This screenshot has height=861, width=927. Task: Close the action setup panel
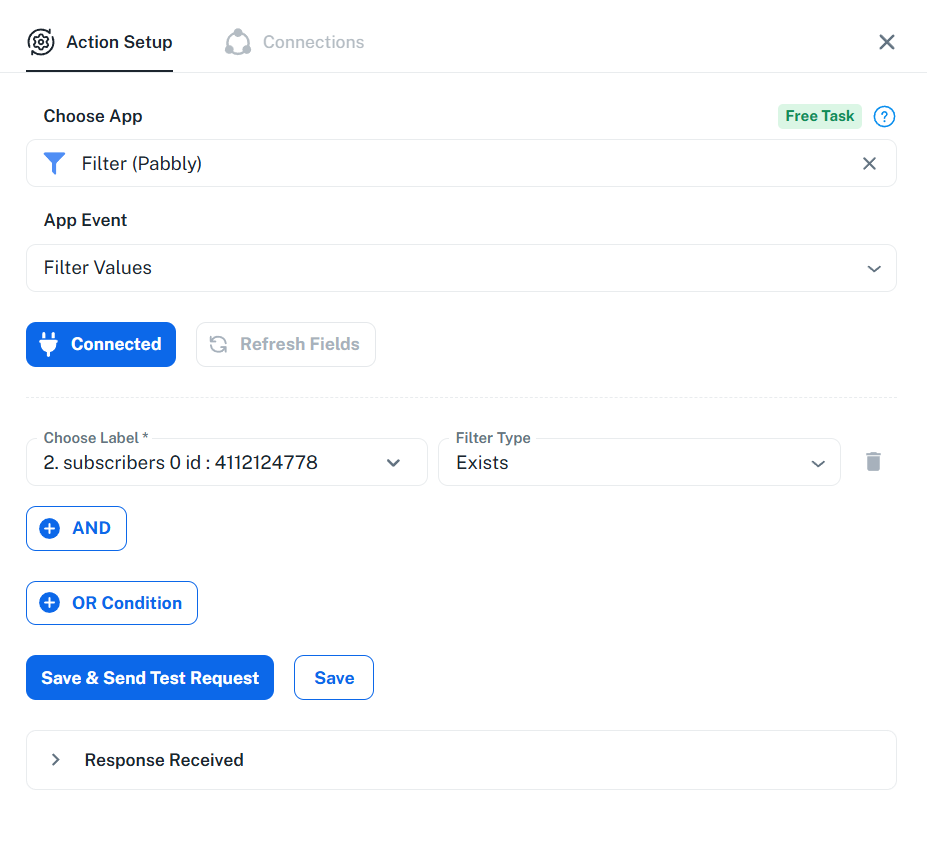[887, 42]
